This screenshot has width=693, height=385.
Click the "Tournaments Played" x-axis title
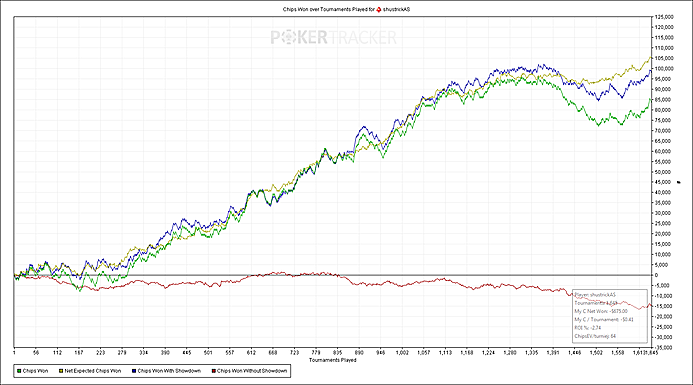coord(333,360)
